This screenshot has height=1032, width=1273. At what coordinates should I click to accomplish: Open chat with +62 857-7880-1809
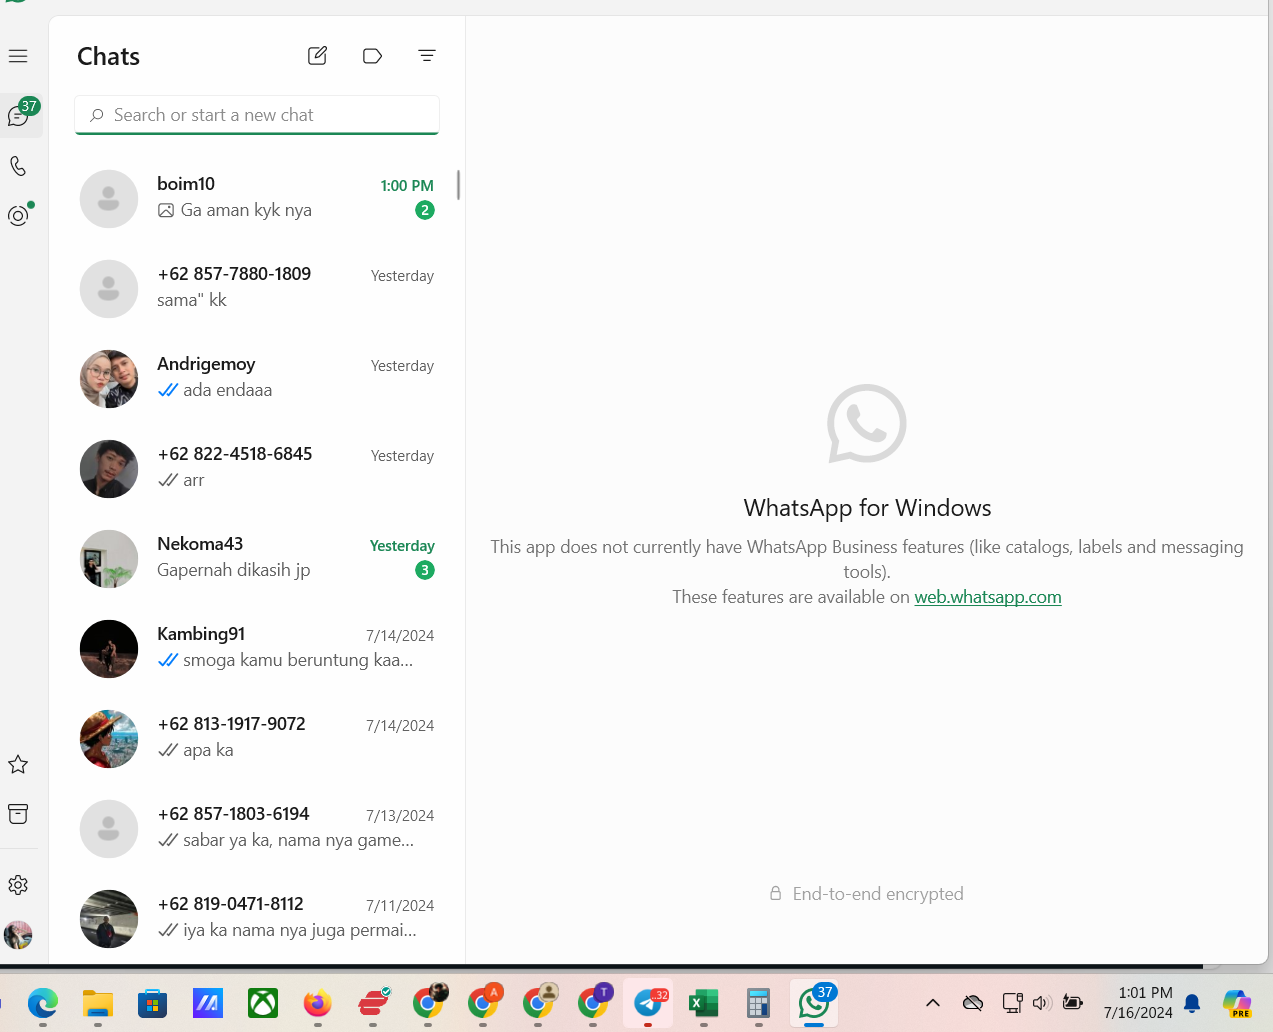257,288
